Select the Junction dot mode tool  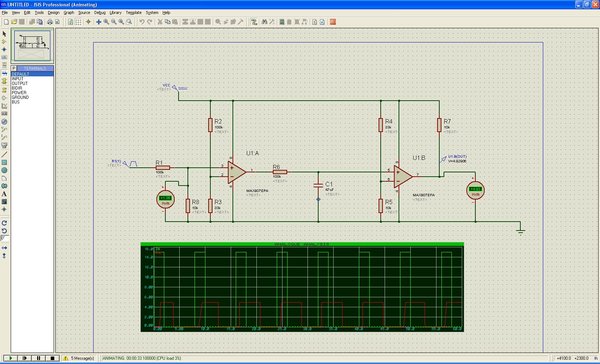(x=4, y=49)
